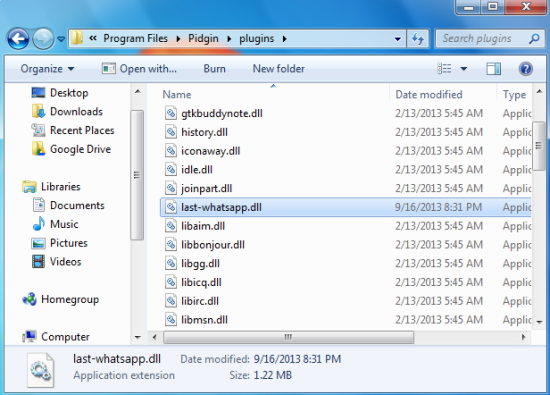Expand the arrow after Program Files
The width and height of the screenshot is (550, 395).
[178, 39]
